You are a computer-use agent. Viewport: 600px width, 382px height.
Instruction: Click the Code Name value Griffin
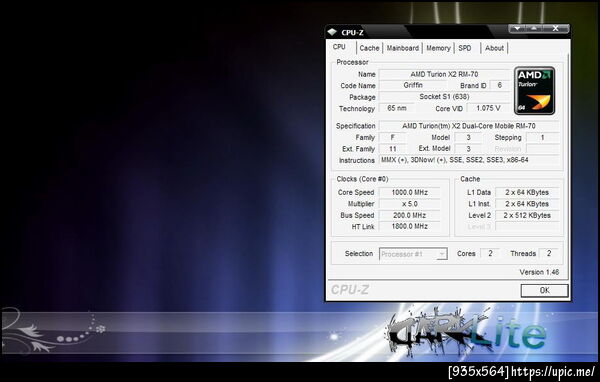coord(413,85)
